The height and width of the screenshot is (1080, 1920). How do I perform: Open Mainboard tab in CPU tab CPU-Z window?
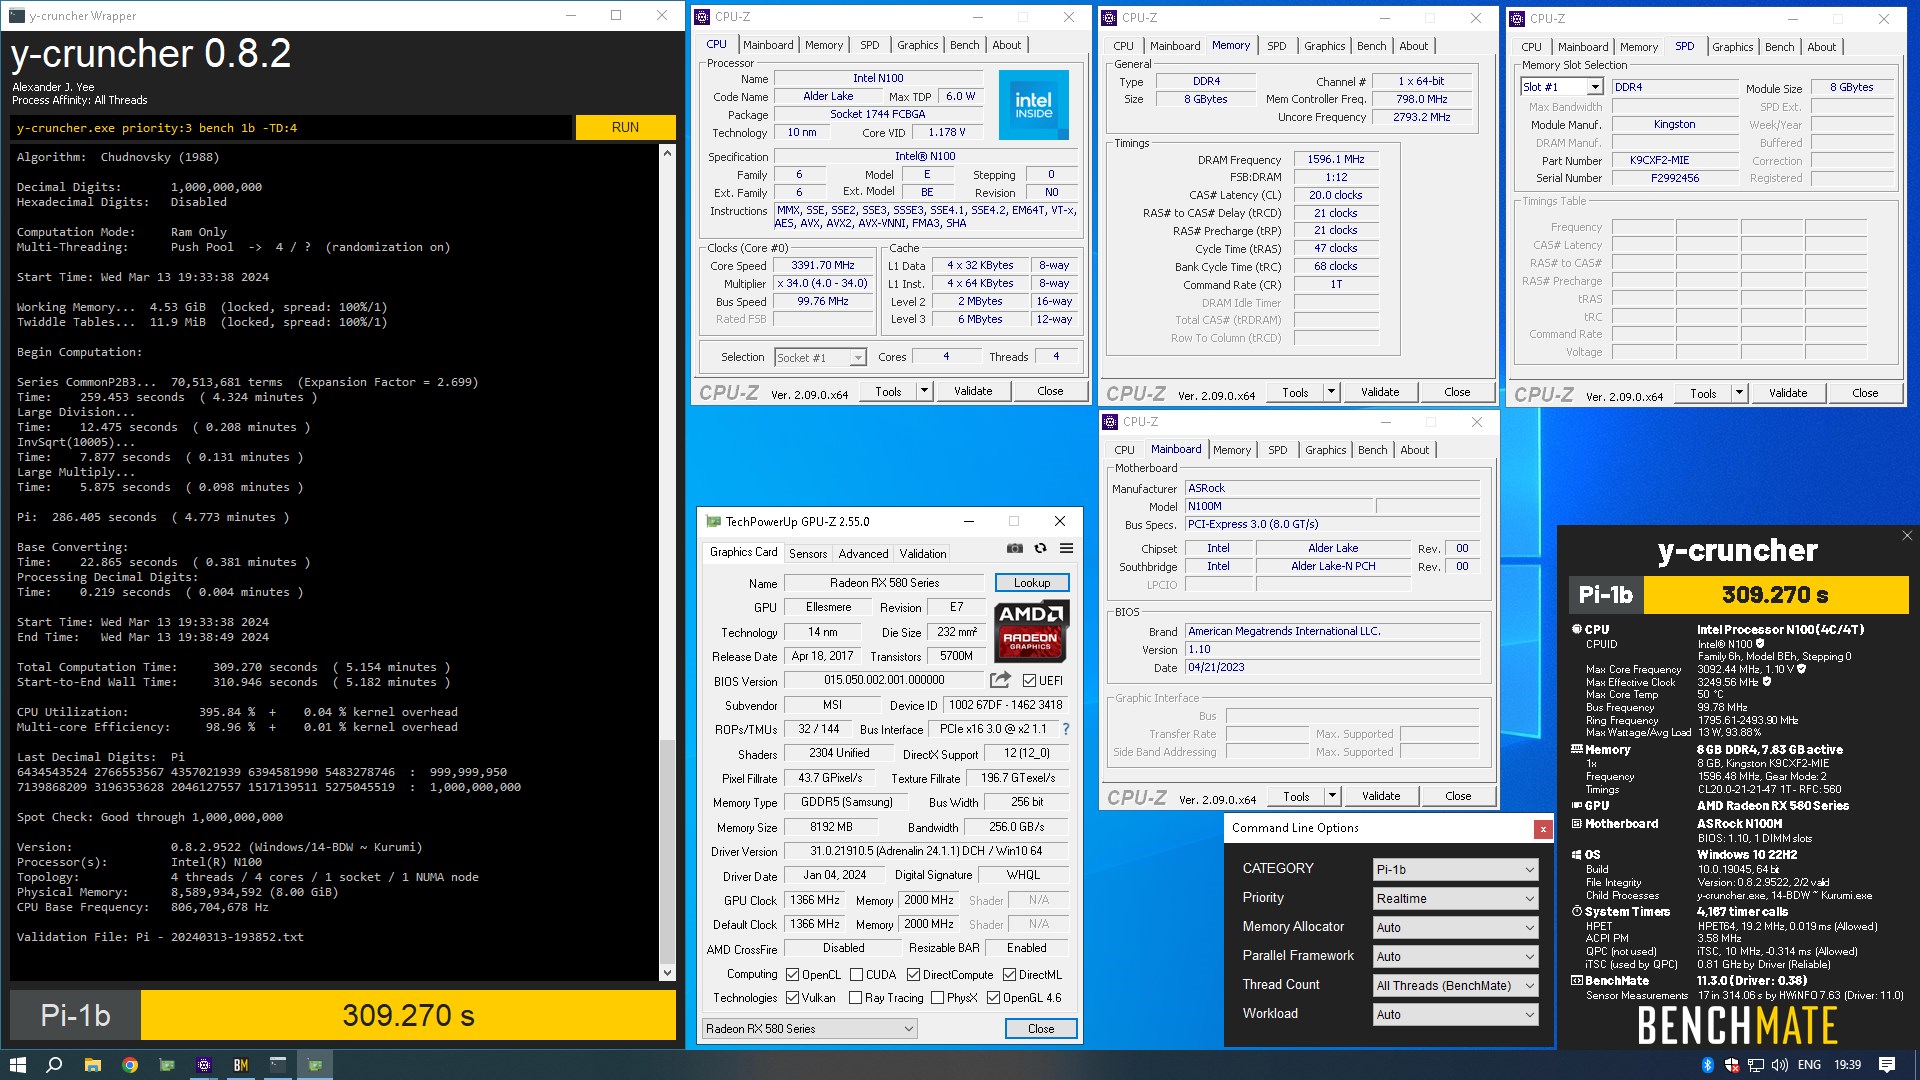click(x=768, y=45)
